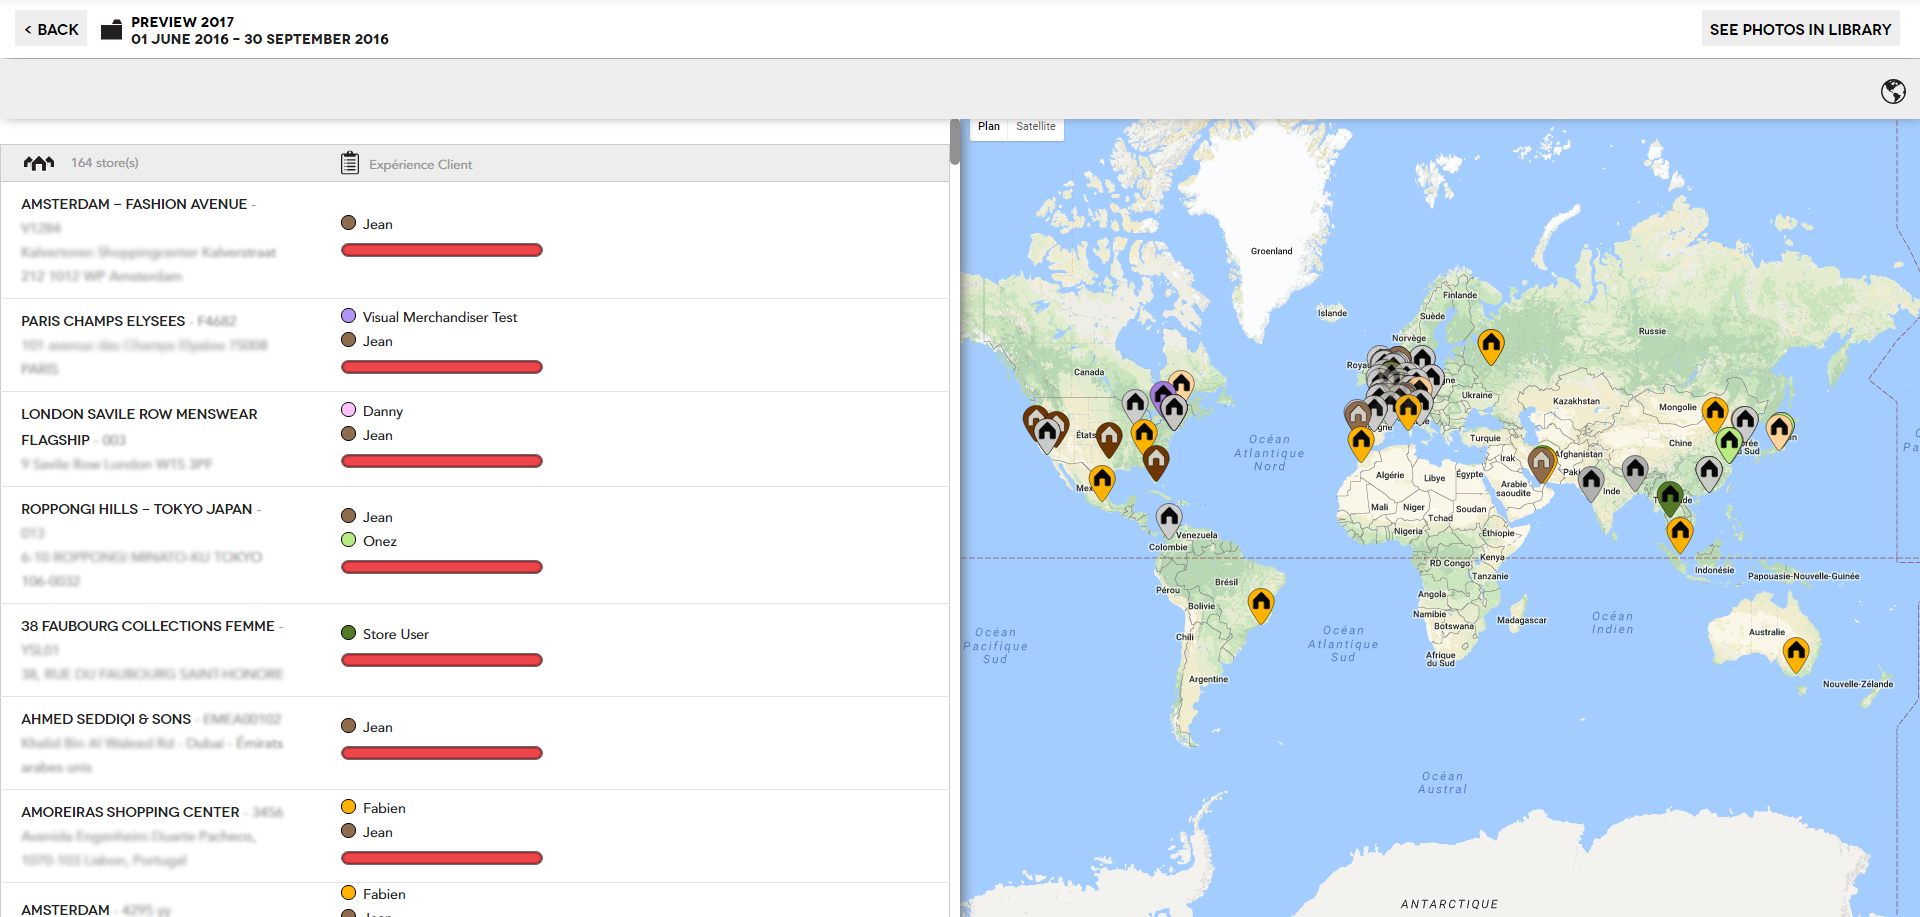
Task: Click the light green dot beside Onez
Action: [349, 540]
